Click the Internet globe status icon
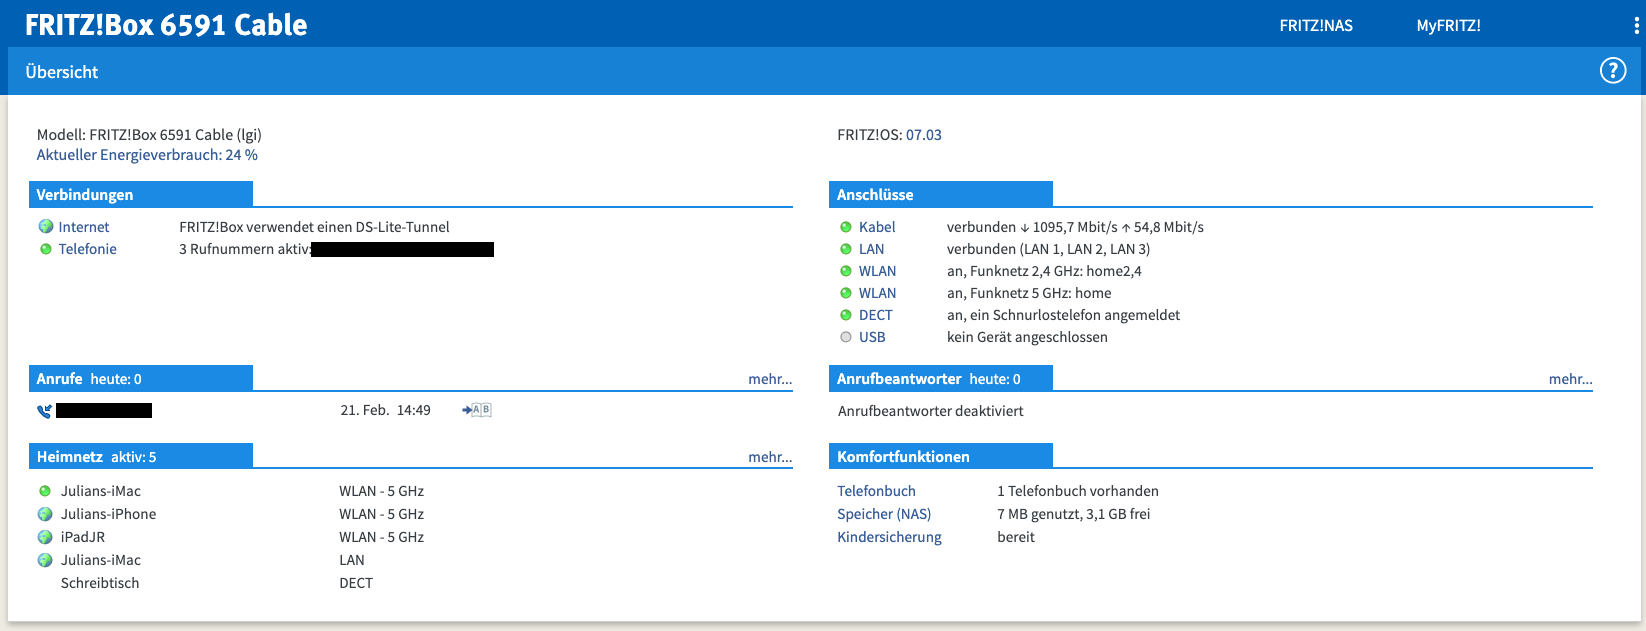1646x631 pixels. pos(45,227)
